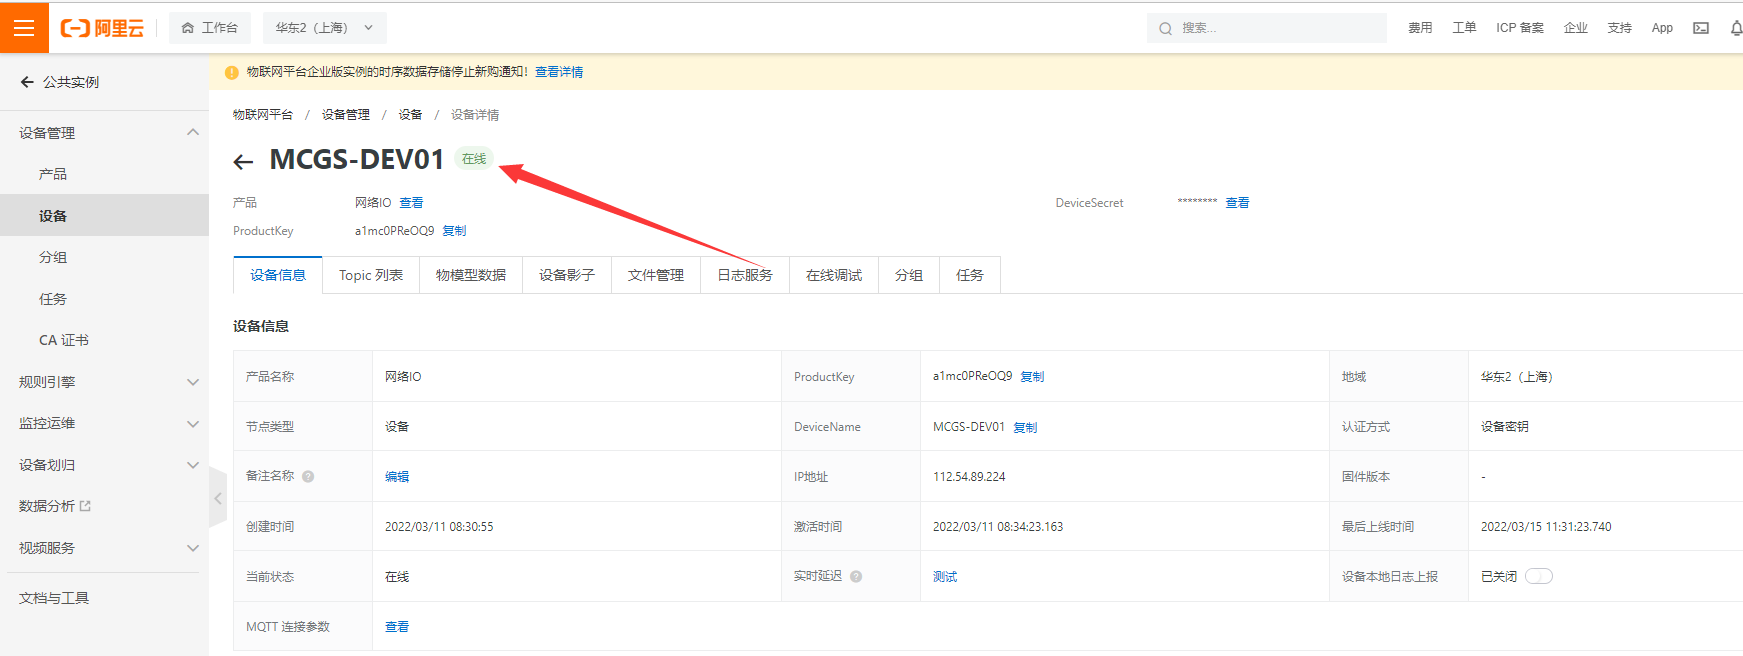Open the App menu item
Screen dimensions: 1743x656
tap(1662, 28)
